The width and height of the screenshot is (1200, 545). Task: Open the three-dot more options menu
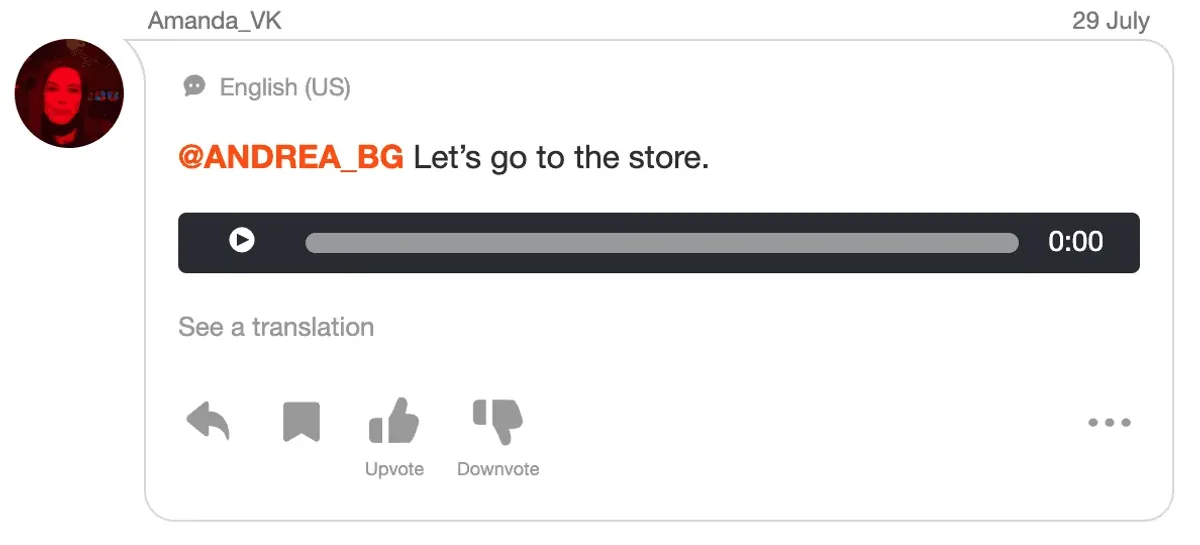click(1109, 422)
